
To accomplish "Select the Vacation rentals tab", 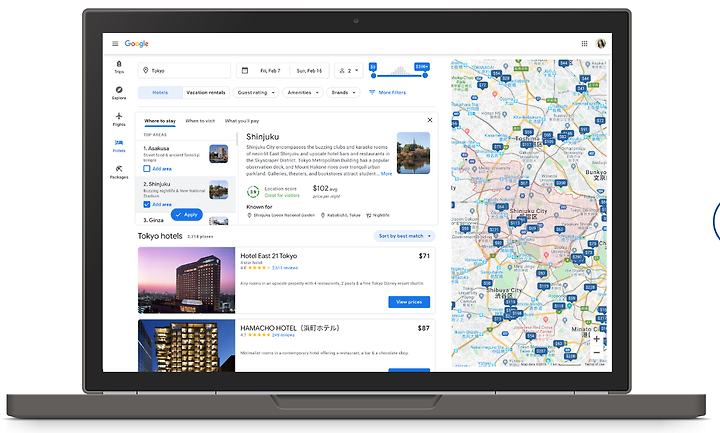I will click(206, 92).
